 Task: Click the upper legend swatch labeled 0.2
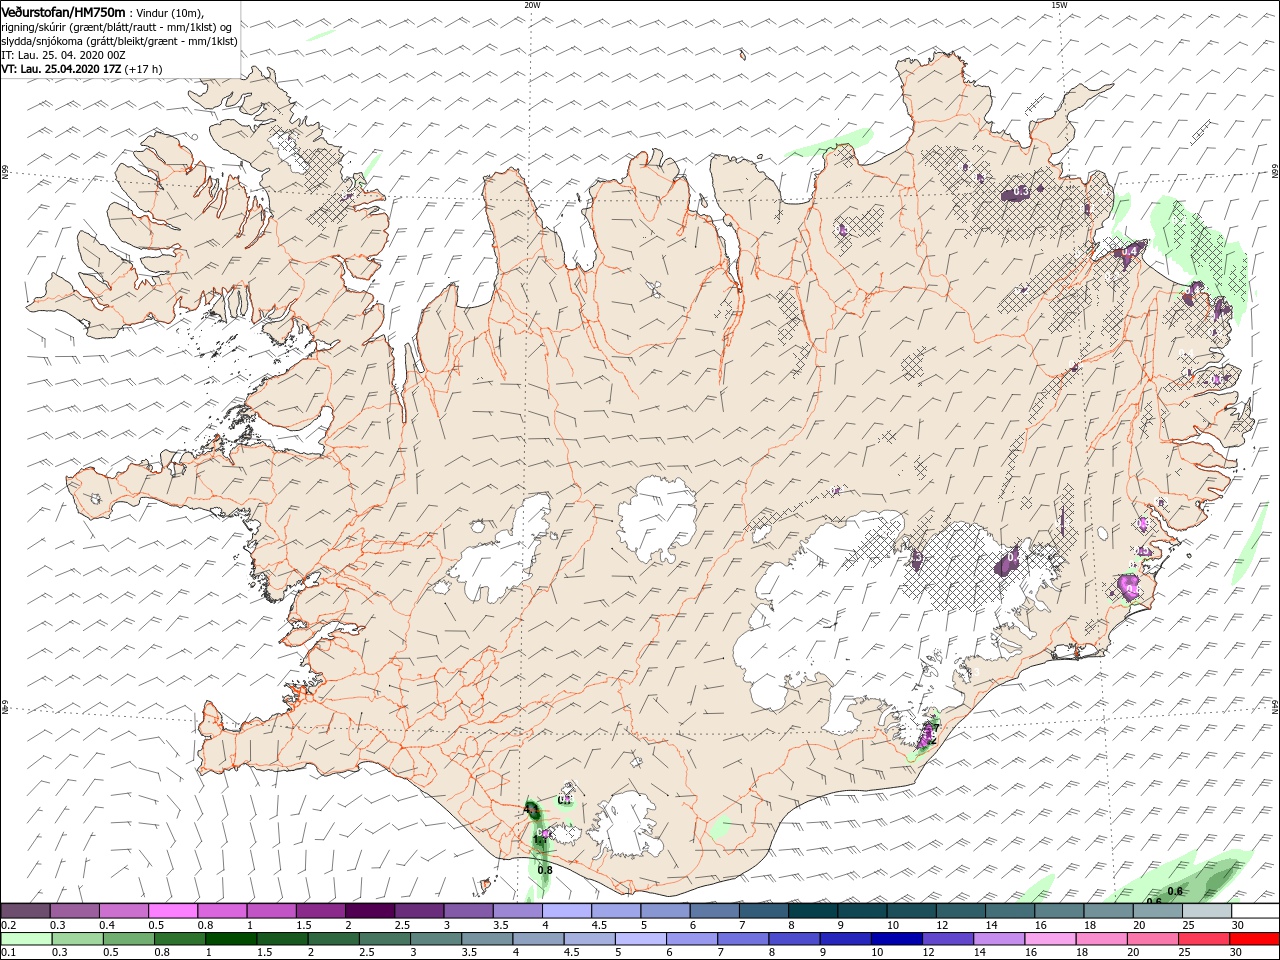coord(25,911)
